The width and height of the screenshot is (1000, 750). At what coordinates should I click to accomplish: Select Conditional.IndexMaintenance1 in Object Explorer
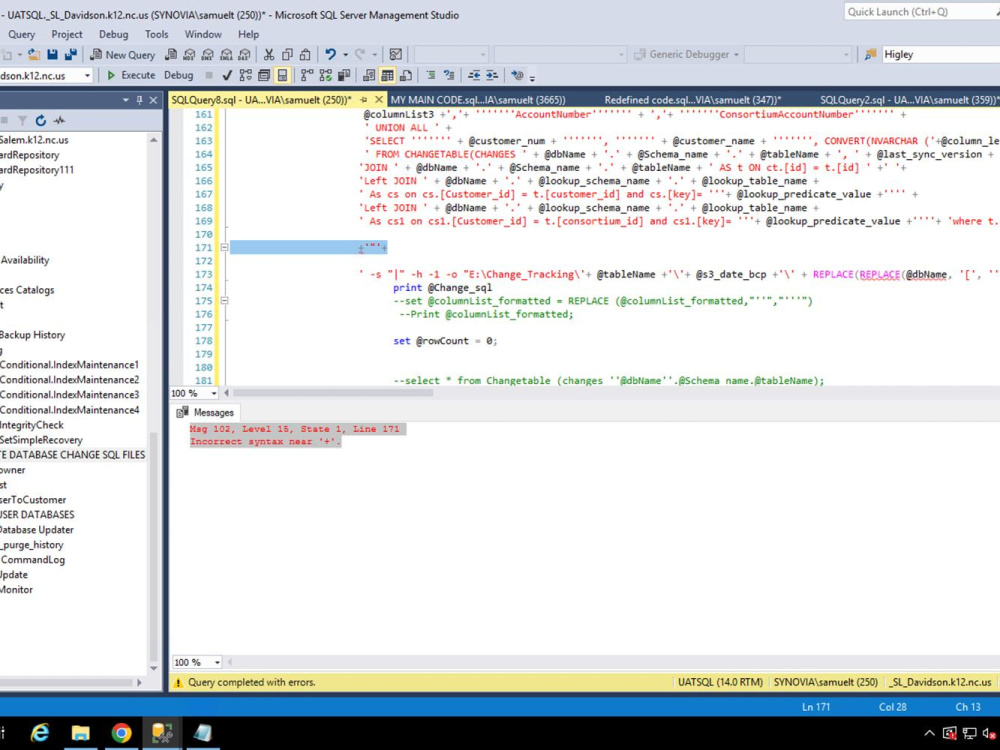click(x=69, y=365)
